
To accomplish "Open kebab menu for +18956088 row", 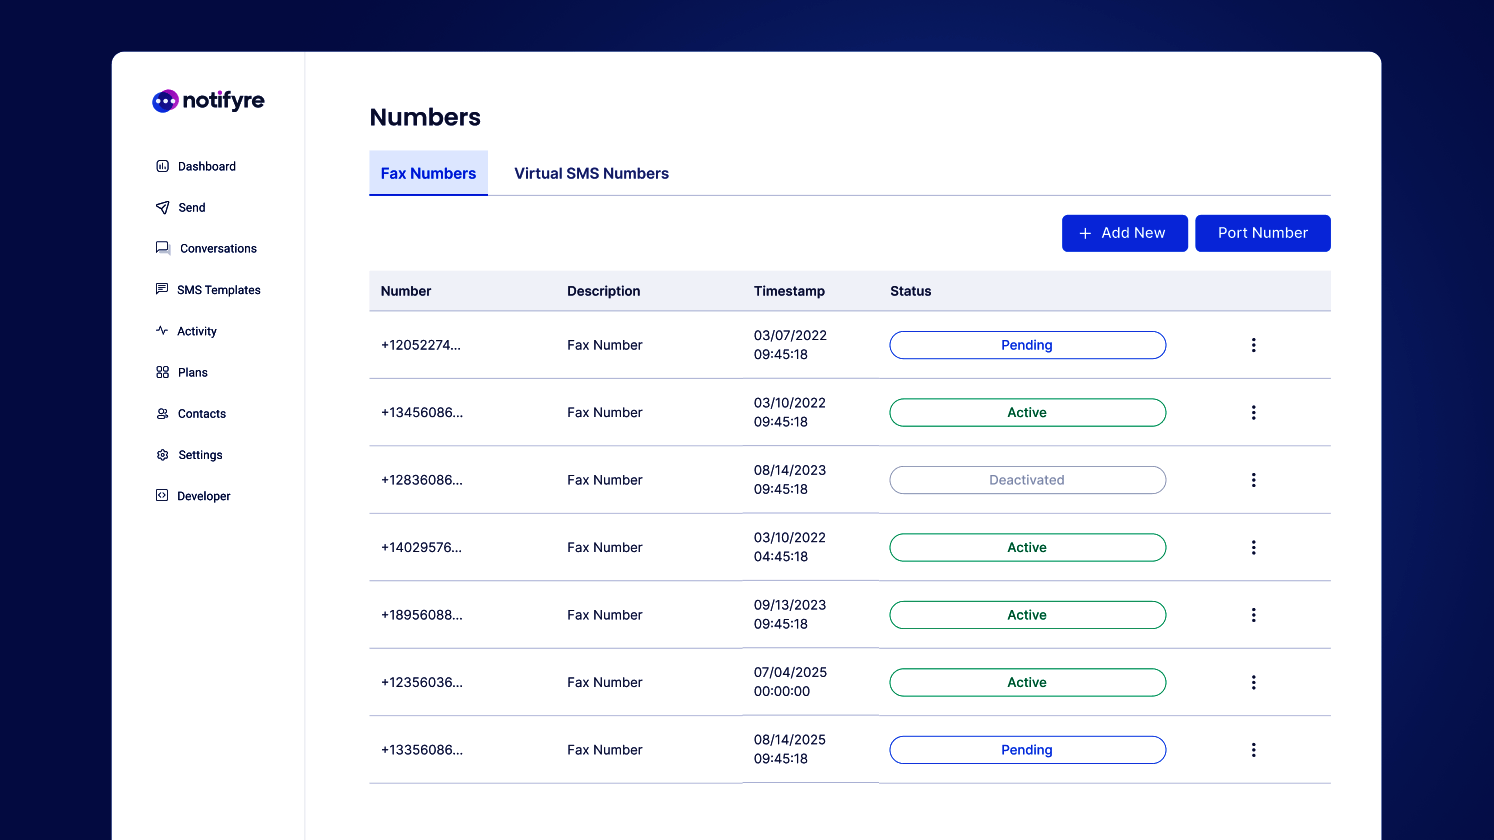I will click(x=1253, y=615).
